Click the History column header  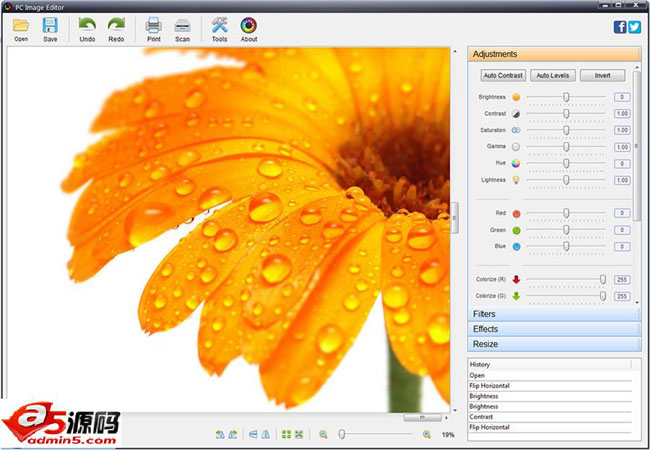pyautogui.click(x=550, y=365)
